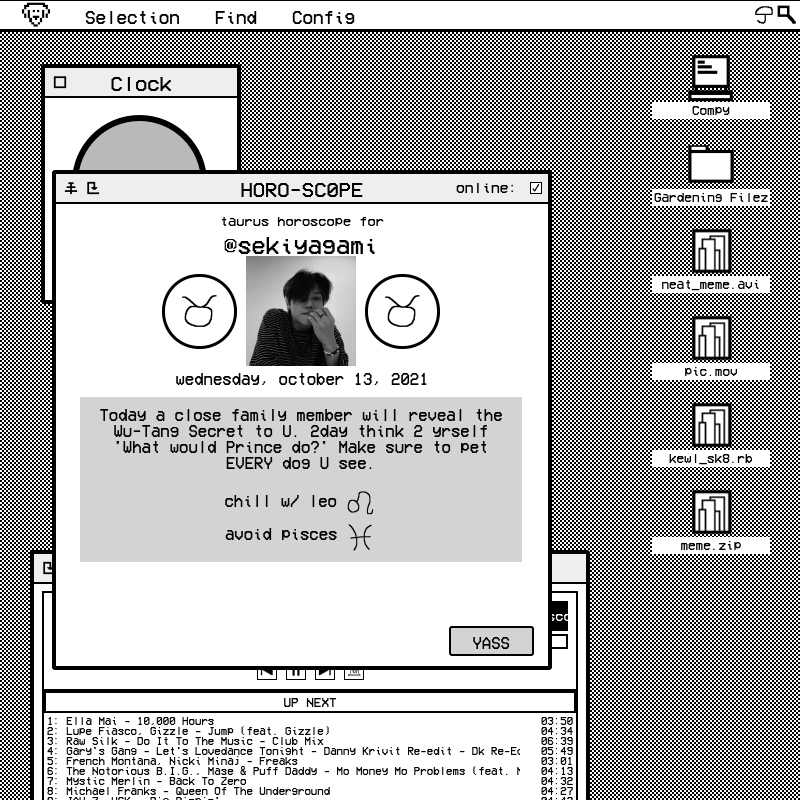Click the Clock title bar text
Screen dimensions: 800x800
pos(141,84)
